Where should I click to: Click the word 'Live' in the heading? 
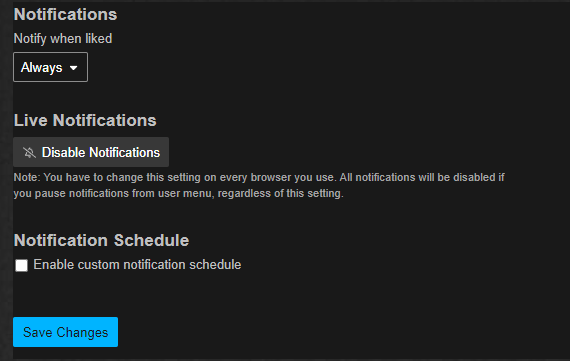pyautogui.click(x=31, y=120)
